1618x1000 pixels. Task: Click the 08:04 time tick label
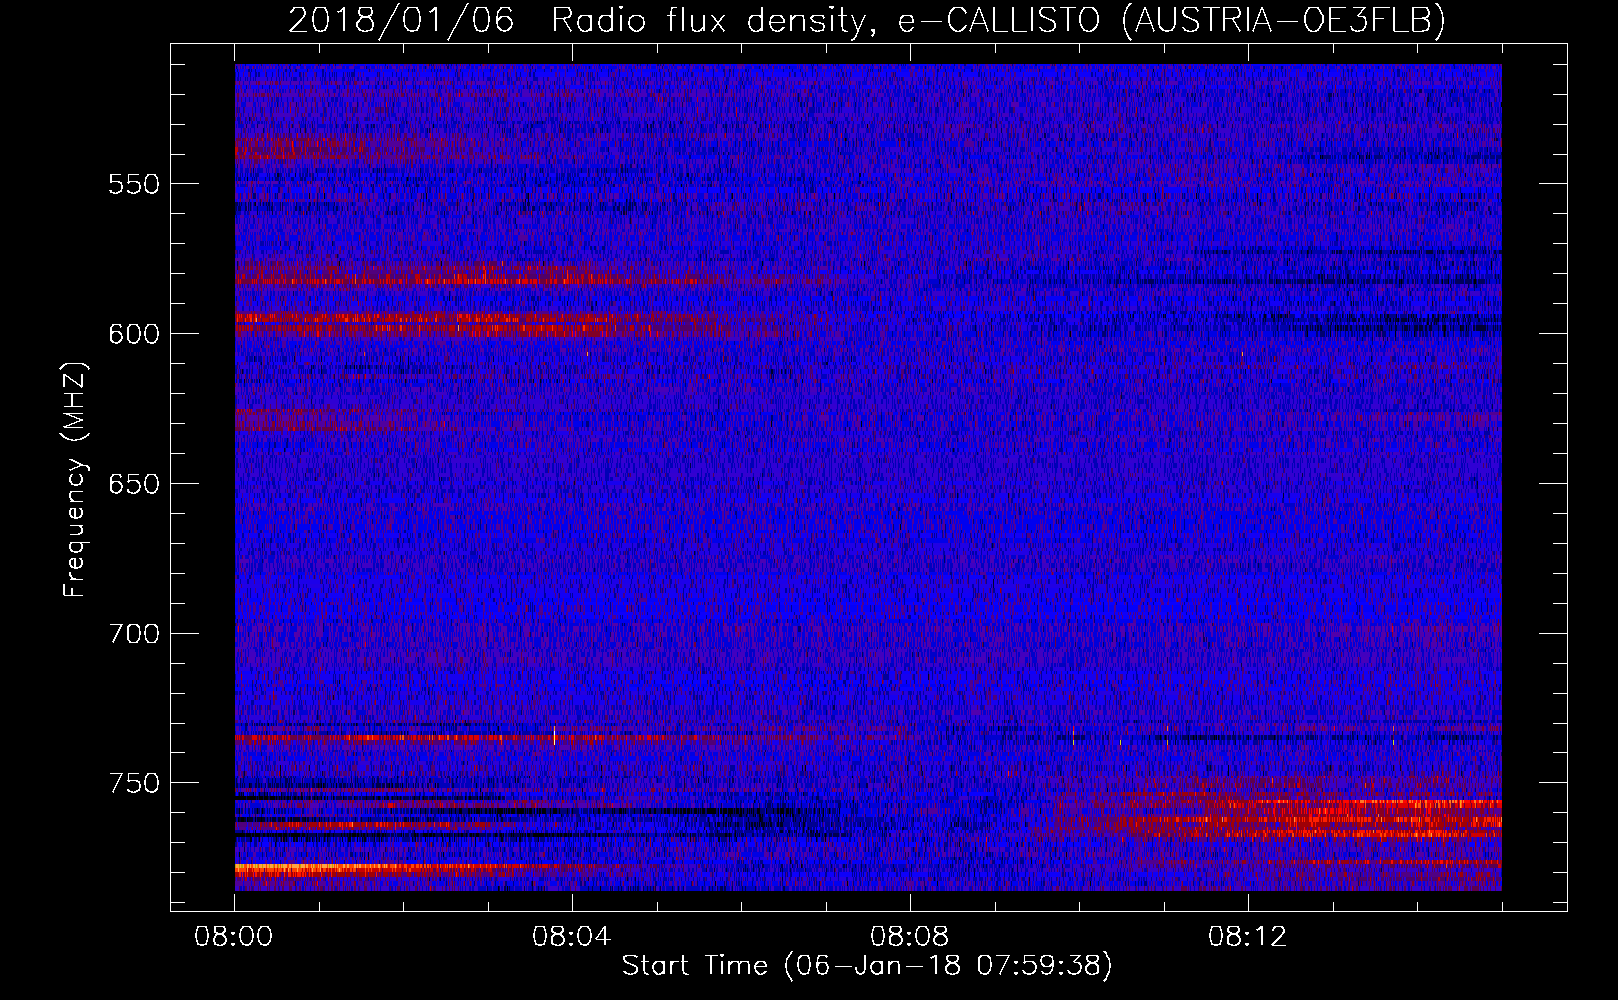pyautogui.click(x=572, y=937)
